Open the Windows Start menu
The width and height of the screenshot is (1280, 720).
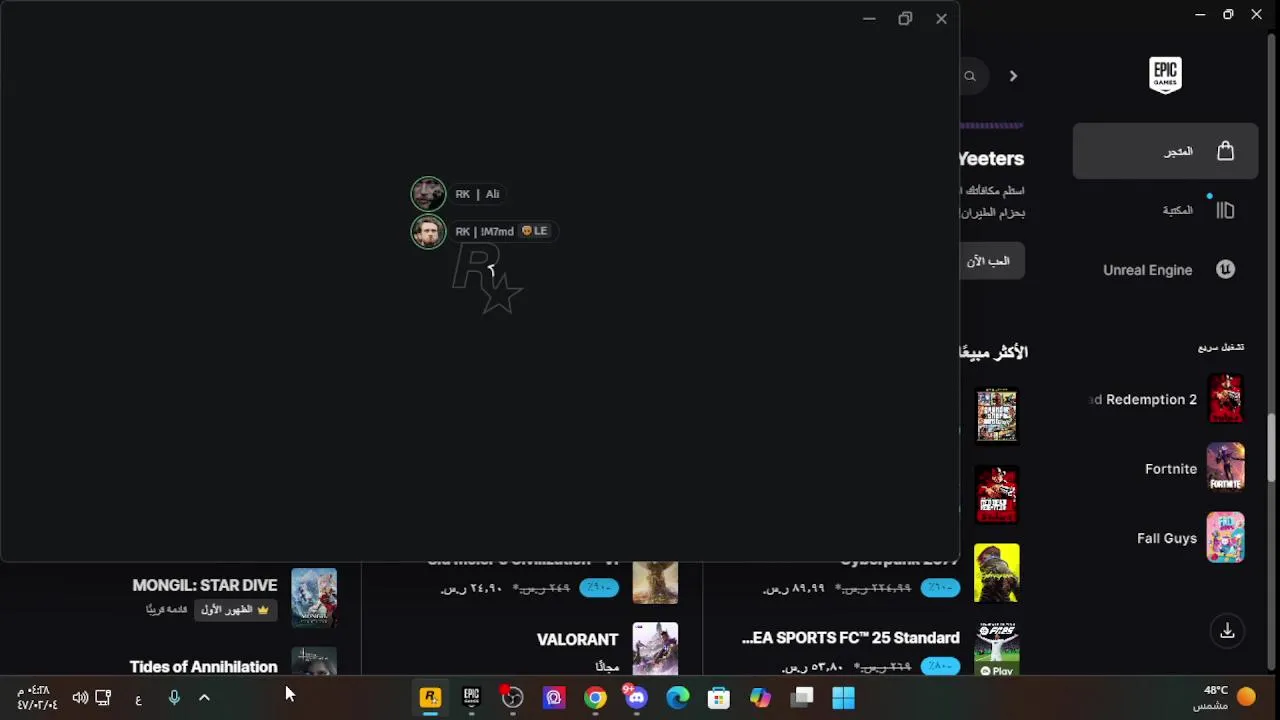pos(843,698)
